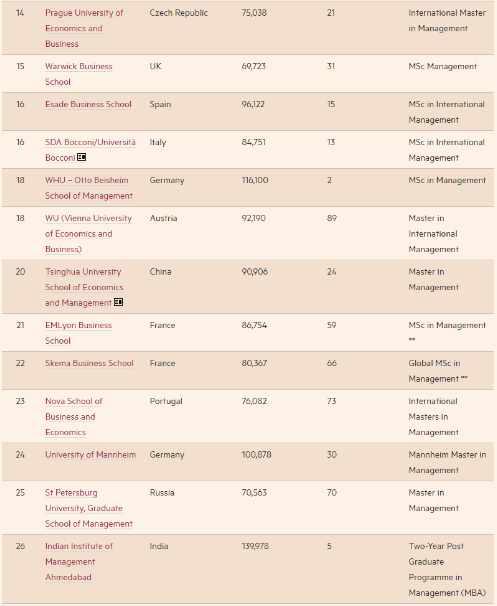
Task: Select salary value 116,100
Action: click(x=255, y=180)
